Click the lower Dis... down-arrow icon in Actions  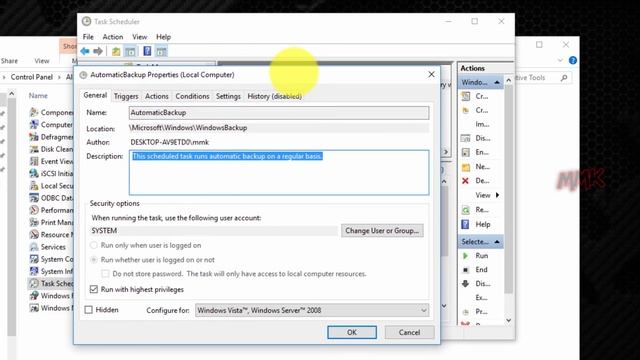(x=465, y=284)
